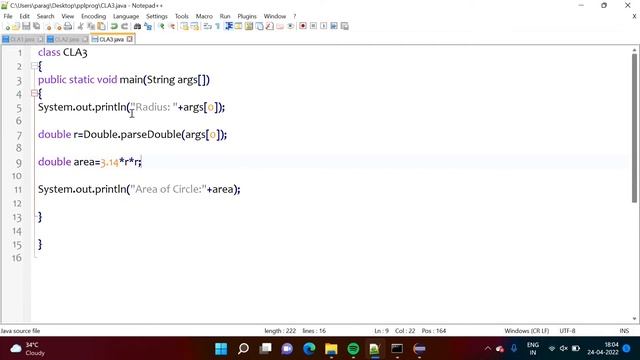Open a file using the toolbar icon
Viewport: 640px width, 360px height.
(x=16, y=27)
